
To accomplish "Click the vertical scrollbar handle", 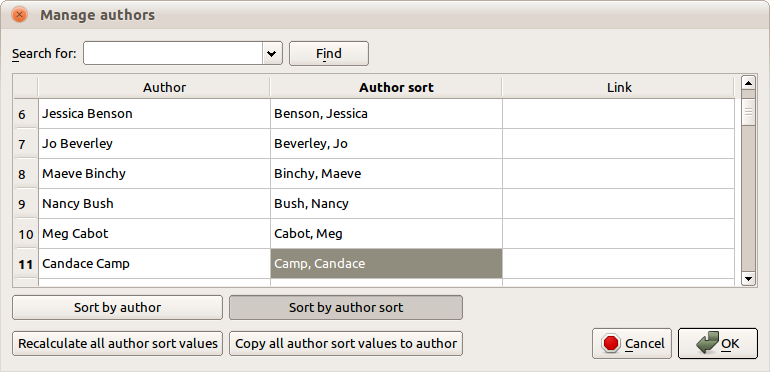I will 748,109.
